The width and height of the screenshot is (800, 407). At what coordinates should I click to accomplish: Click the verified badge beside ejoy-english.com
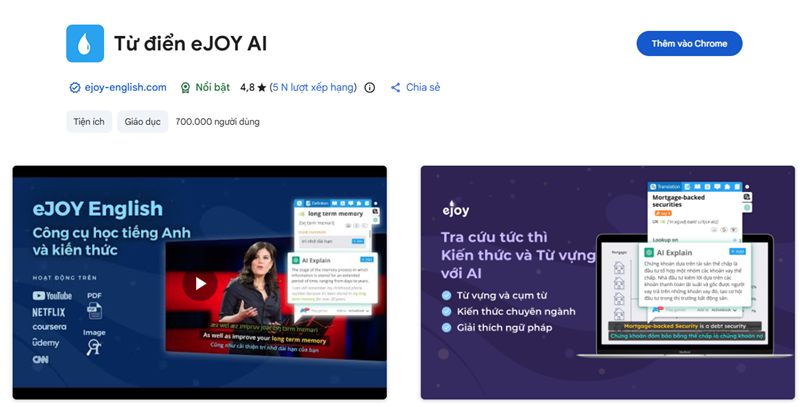74,88
